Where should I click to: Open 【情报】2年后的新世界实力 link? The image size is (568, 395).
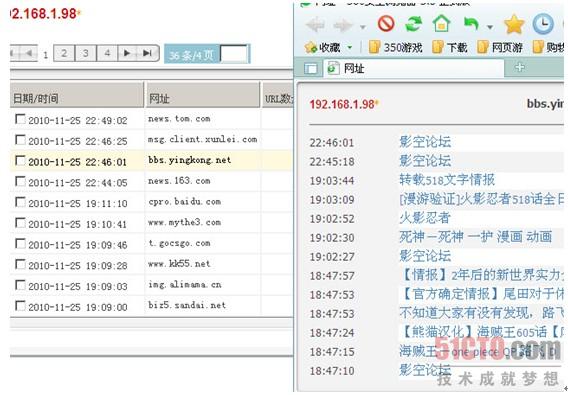[x=481, y=275]
